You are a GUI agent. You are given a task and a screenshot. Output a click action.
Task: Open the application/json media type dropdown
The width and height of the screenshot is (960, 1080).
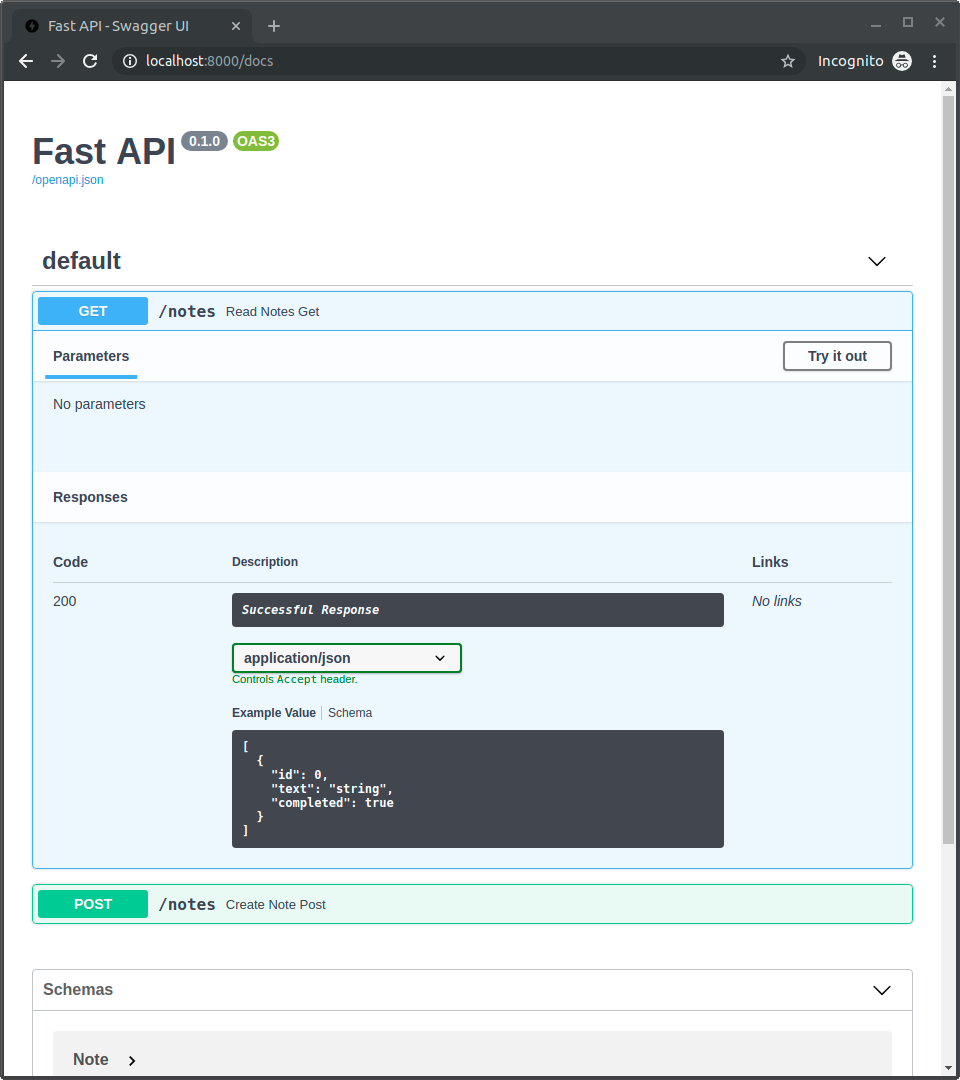click(x=346, y=658)
